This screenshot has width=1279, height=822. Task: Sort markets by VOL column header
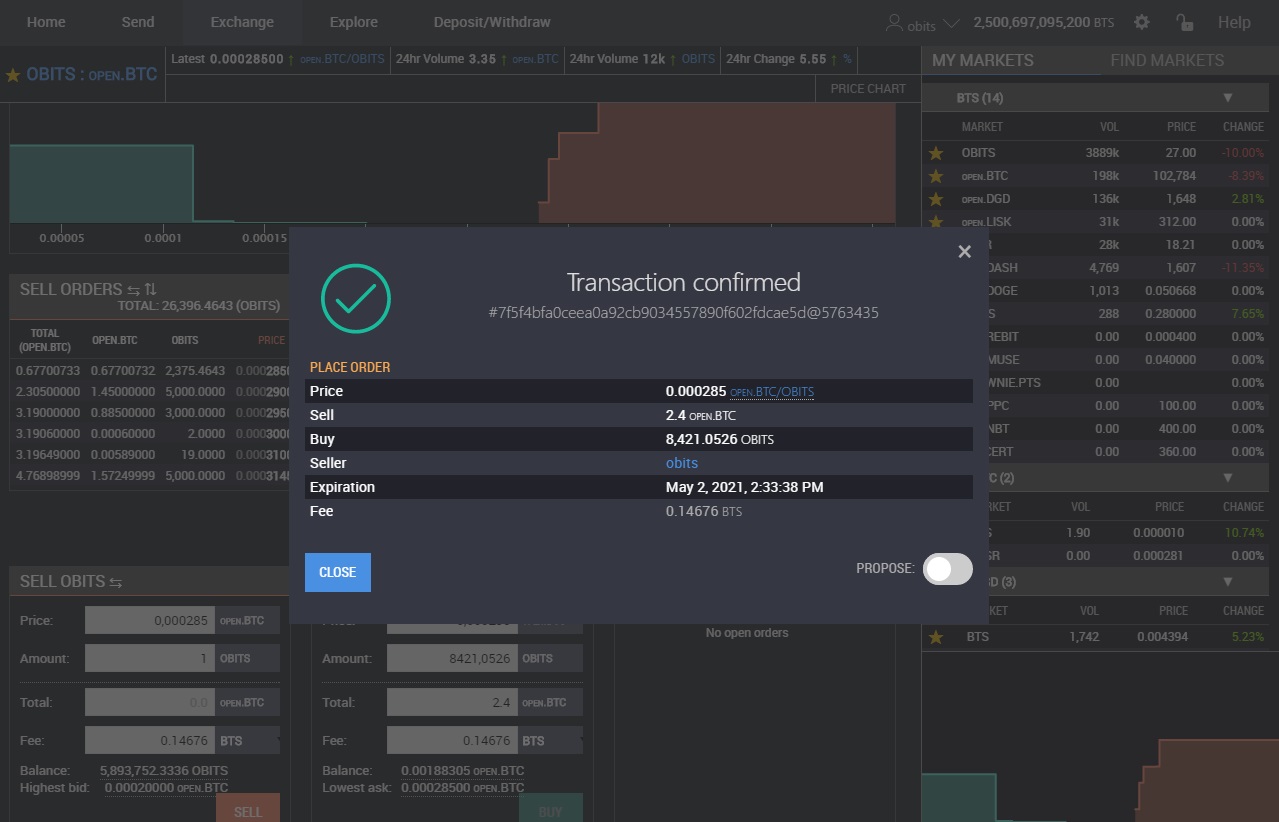pos(1109,127)
